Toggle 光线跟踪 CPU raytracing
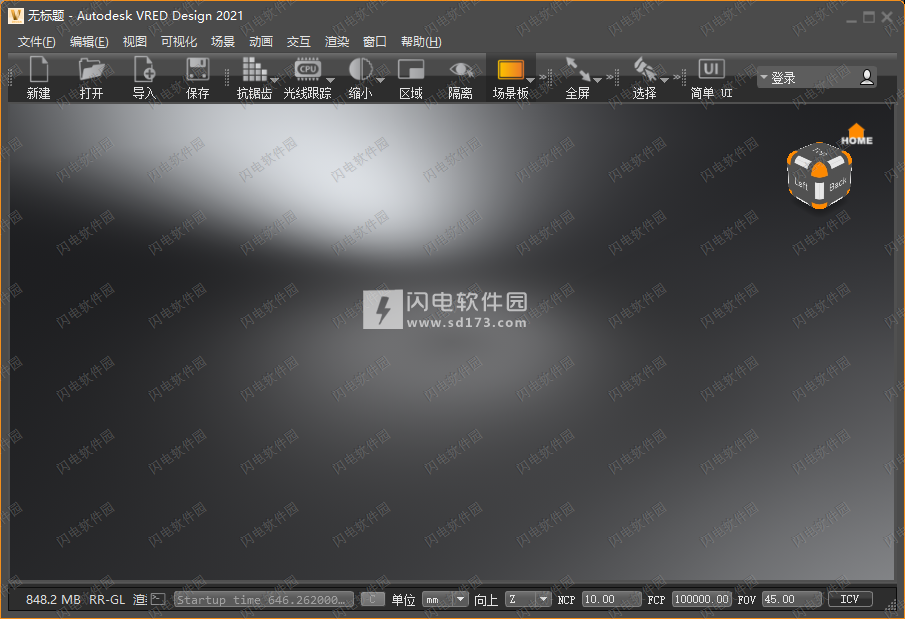This screenshot has height=619, width=905. (307, 69)
